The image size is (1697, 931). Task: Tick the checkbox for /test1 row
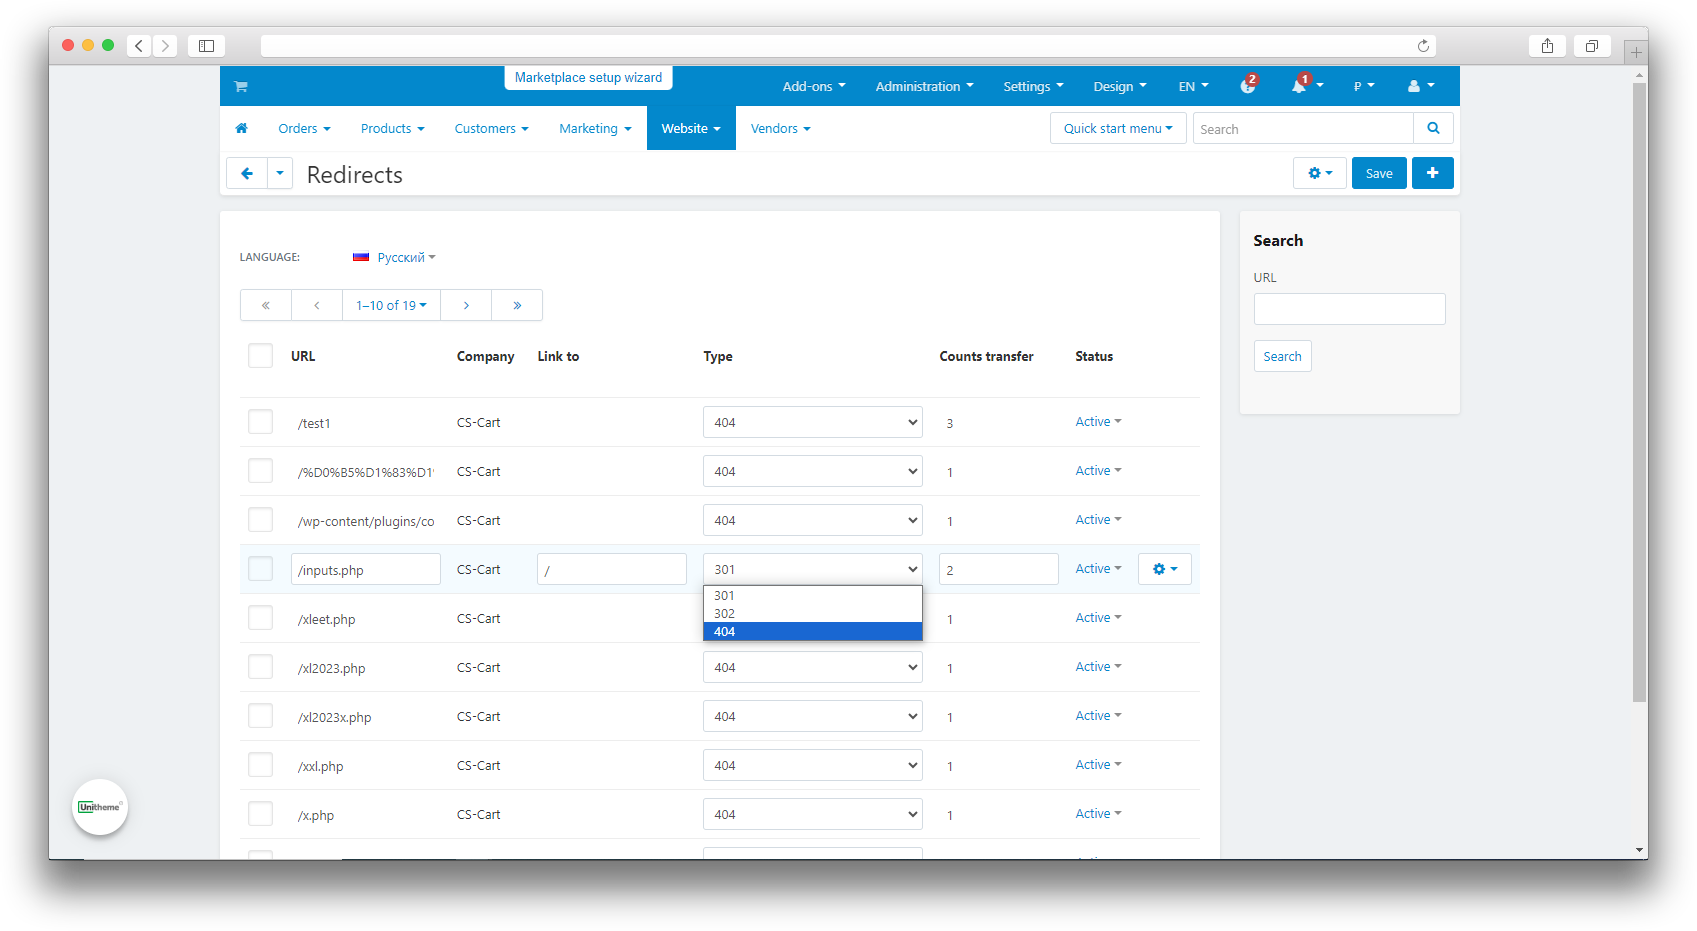260,422
